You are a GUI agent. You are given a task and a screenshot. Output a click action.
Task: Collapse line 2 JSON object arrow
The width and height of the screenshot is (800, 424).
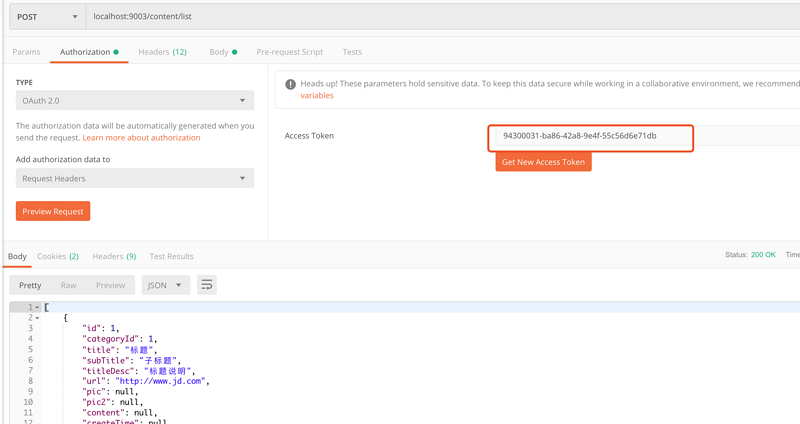pyautogui.click(x=38, y=318)
